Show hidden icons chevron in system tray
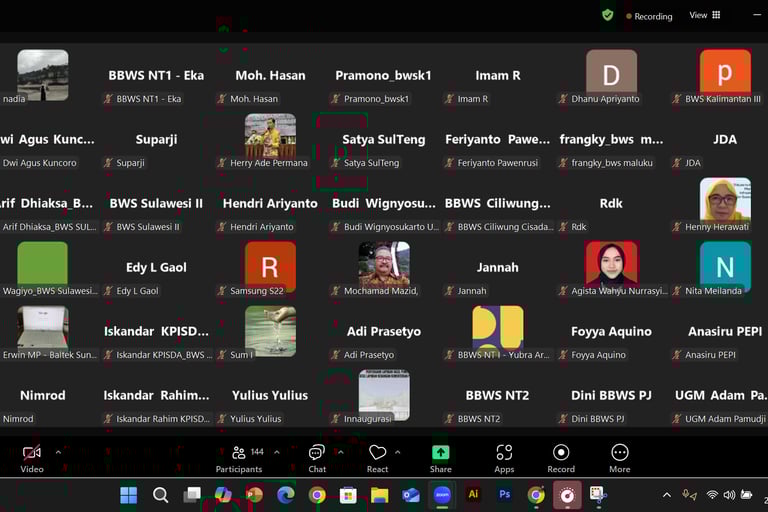This screenshot has width=768, height=512. (667, 495)
